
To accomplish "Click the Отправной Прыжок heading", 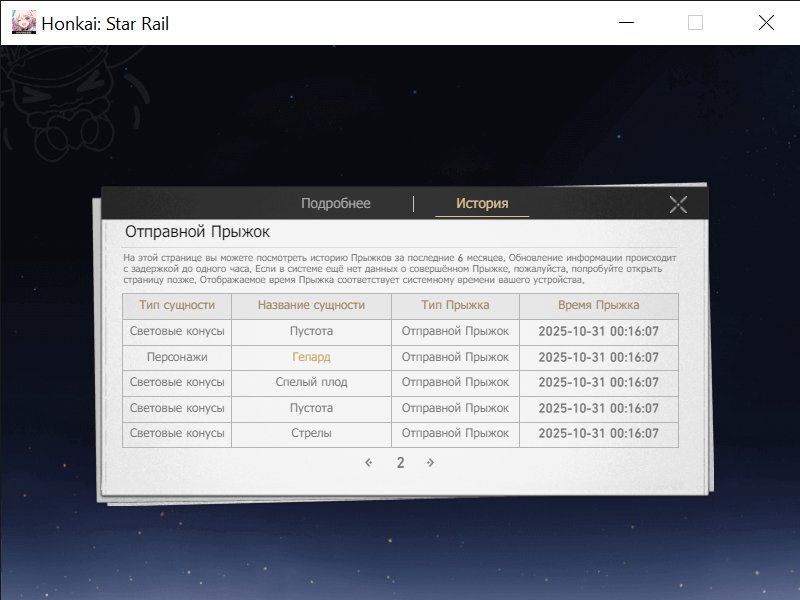I will point(197,232).
